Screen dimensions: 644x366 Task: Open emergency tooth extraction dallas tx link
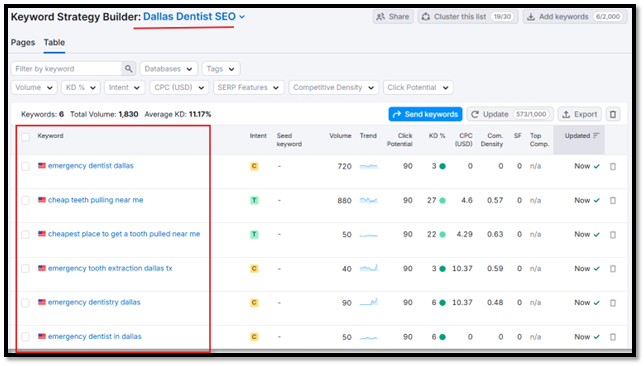(110, 268)
